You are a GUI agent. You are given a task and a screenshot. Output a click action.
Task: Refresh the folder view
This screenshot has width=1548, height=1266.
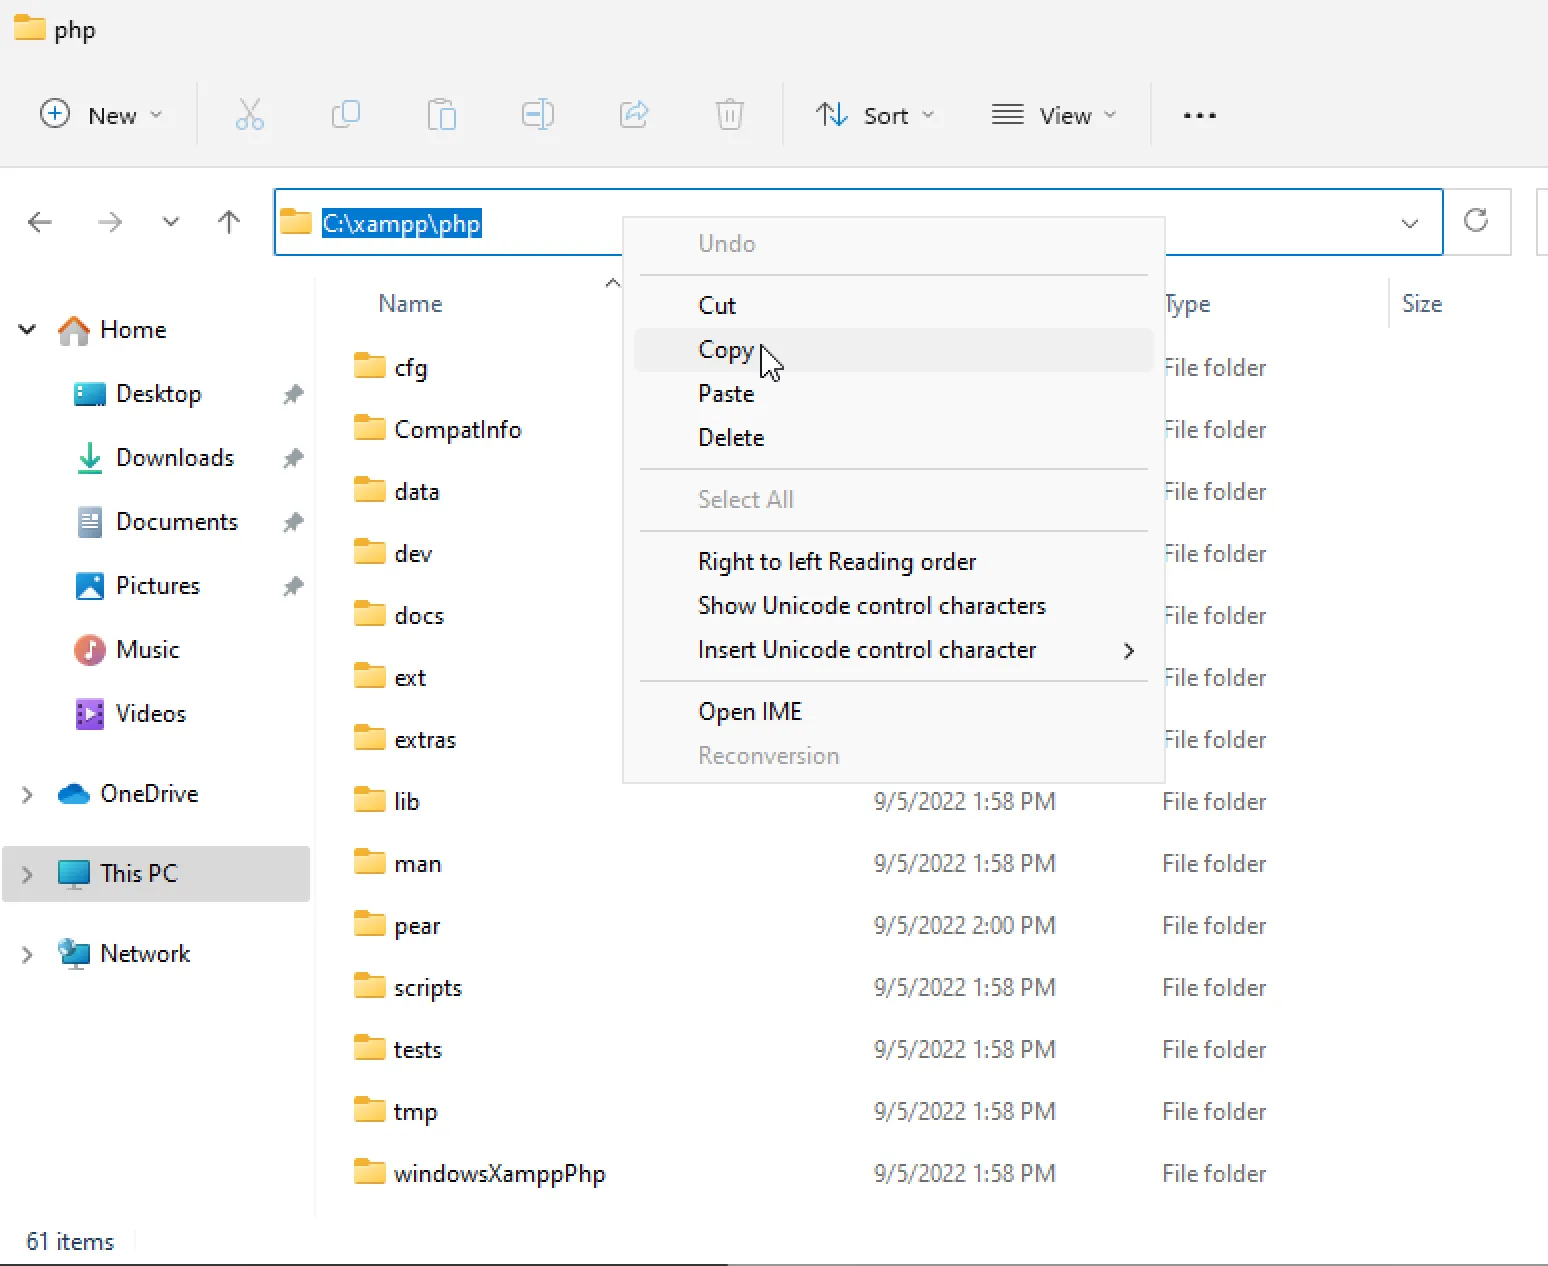click(1476, 221)
